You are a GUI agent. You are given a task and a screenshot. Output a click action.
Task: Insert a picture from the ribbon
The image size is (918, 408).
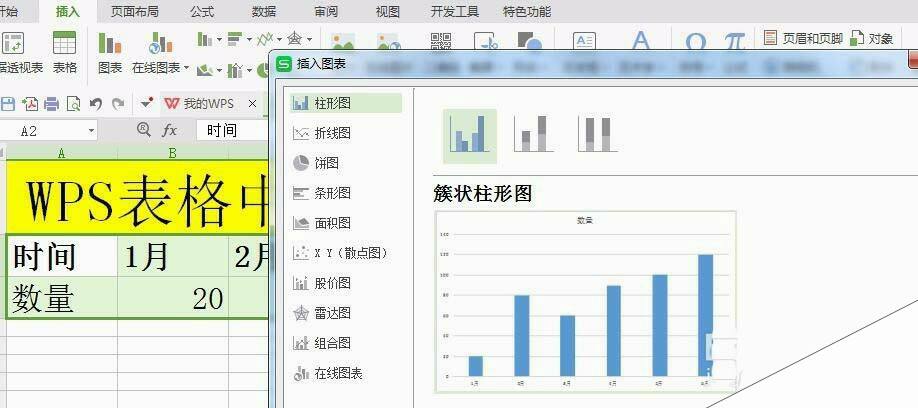pyautogui.click(x=343, y=42)
